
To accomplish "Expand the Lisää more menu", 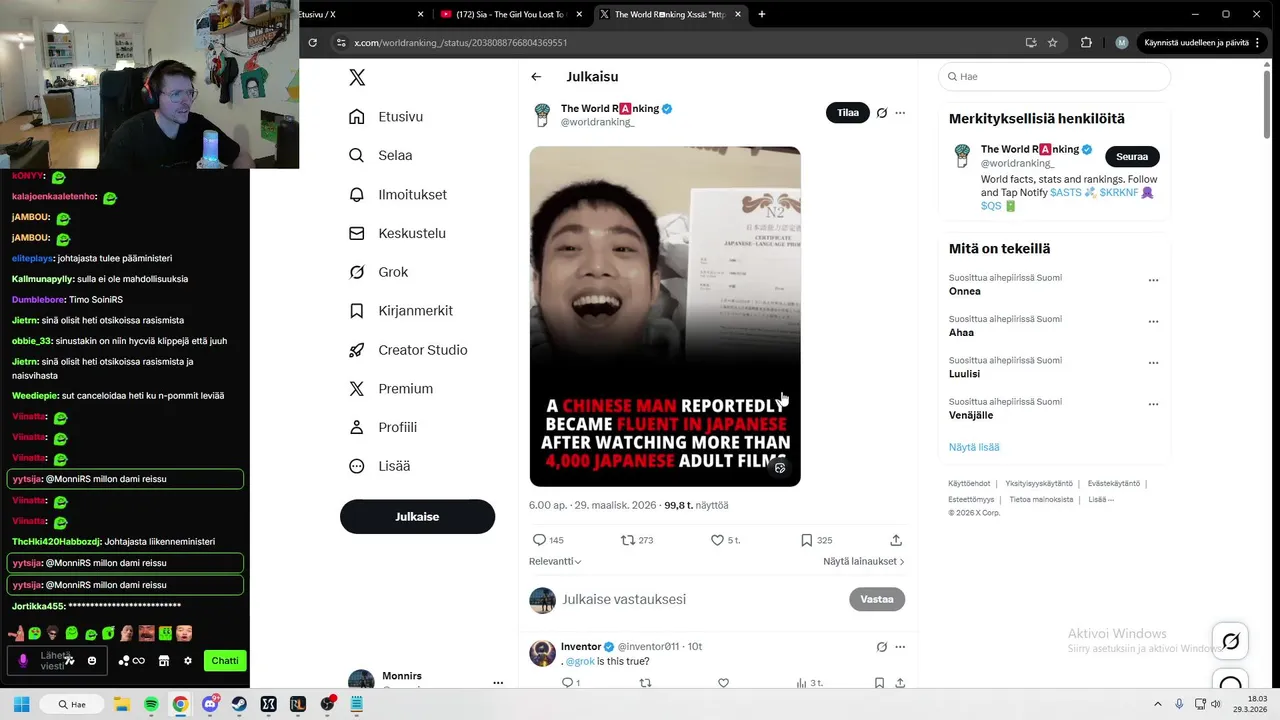I will pos(379,466).
